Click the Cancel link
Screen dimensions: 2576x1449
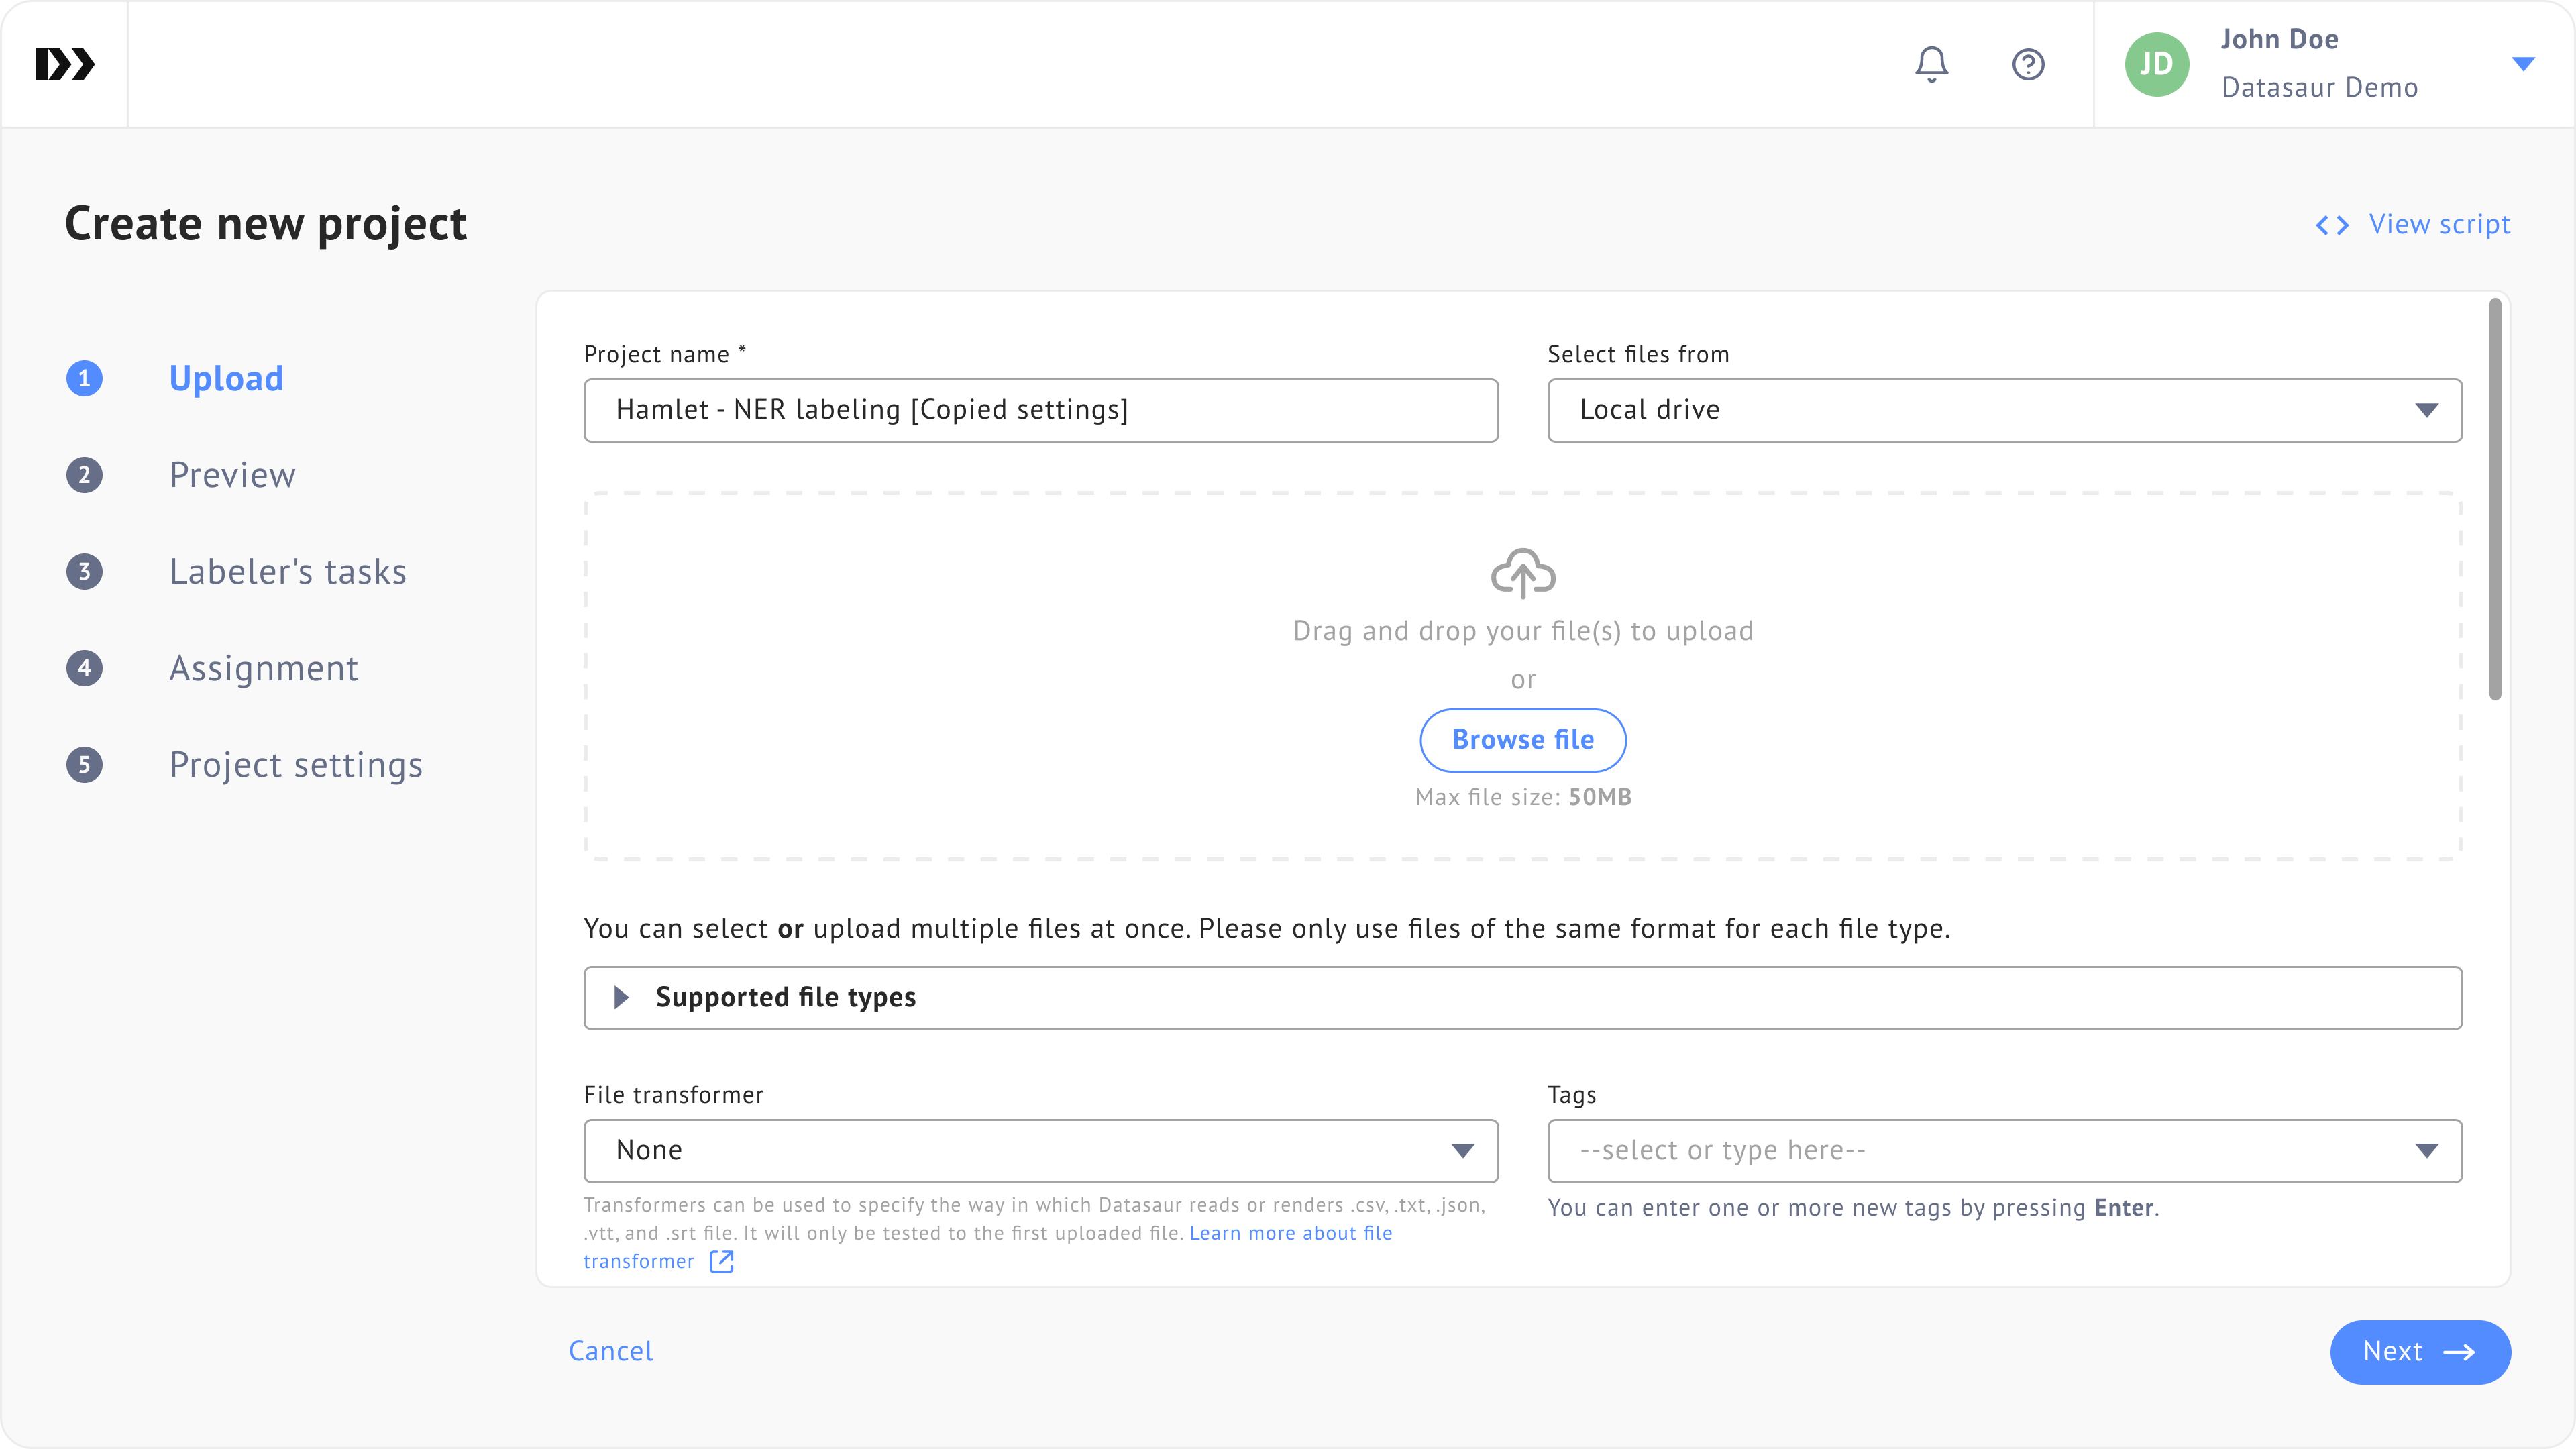(x=610, y=1351)
